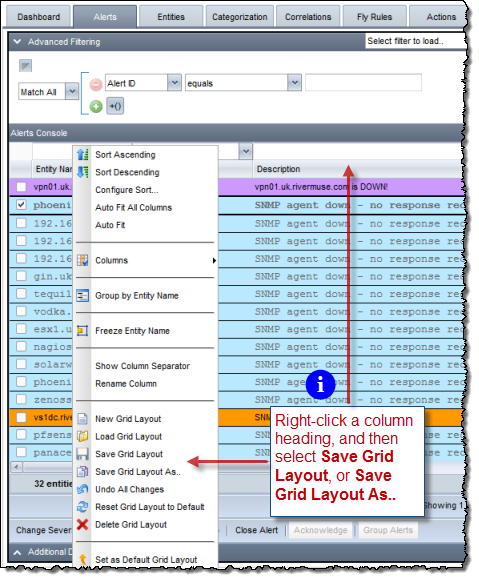Click the red remove filter condition icon
This screenshot has height=583, width=479.
(x=96, y=84)
